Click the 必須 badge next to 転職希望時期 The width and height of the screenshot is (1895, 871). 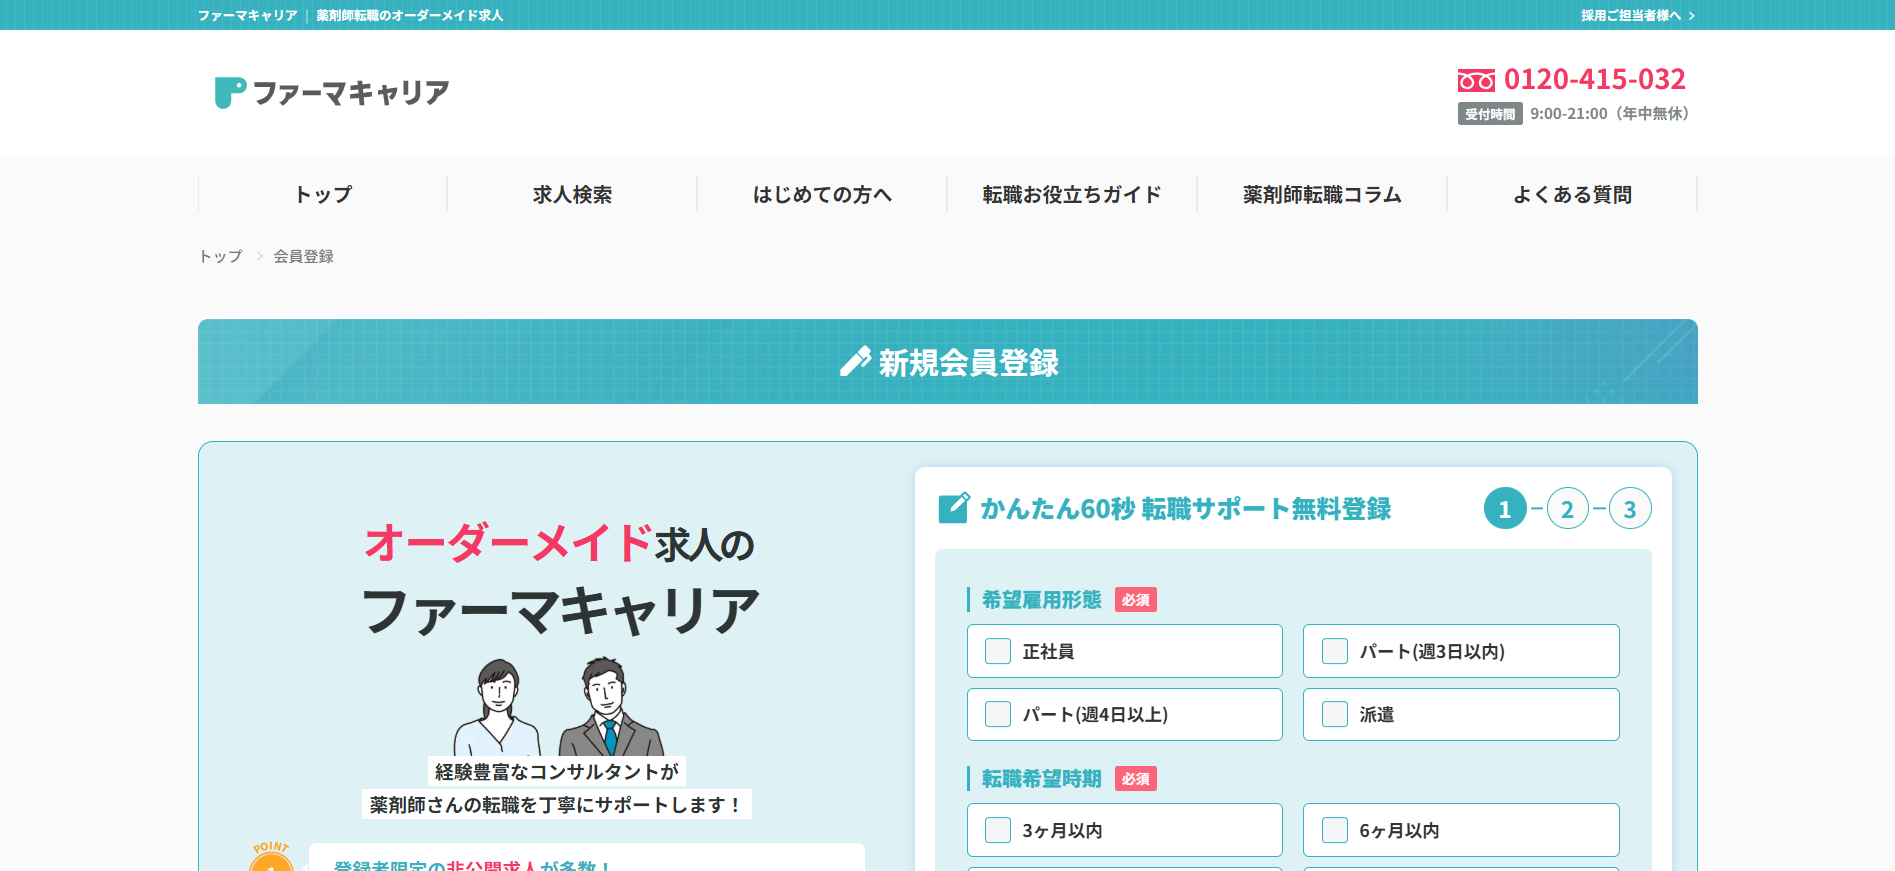[x=1136, y=779]
